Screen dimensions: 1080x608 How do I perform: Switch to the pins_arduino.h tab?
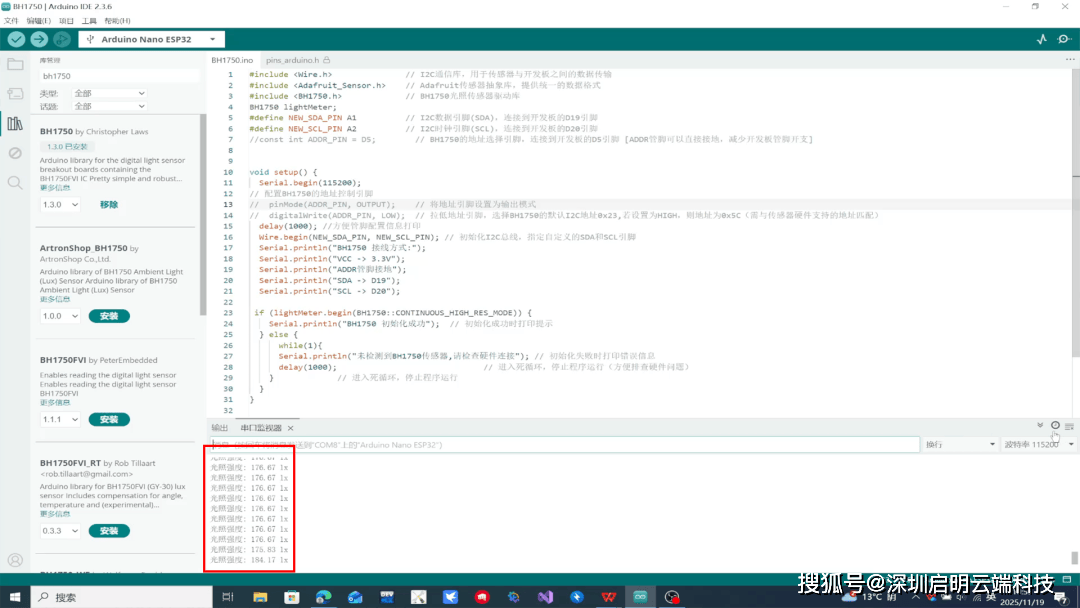(293, 61)
